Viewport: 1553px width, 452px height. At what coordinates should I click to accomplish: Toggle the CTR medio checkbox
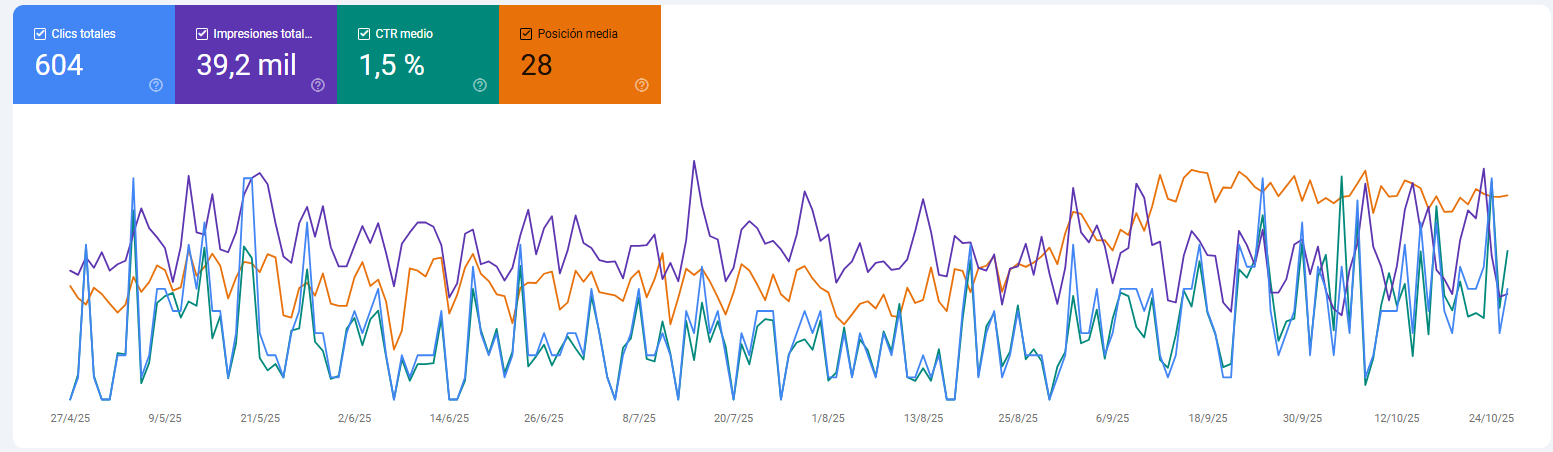pos(364,34)
